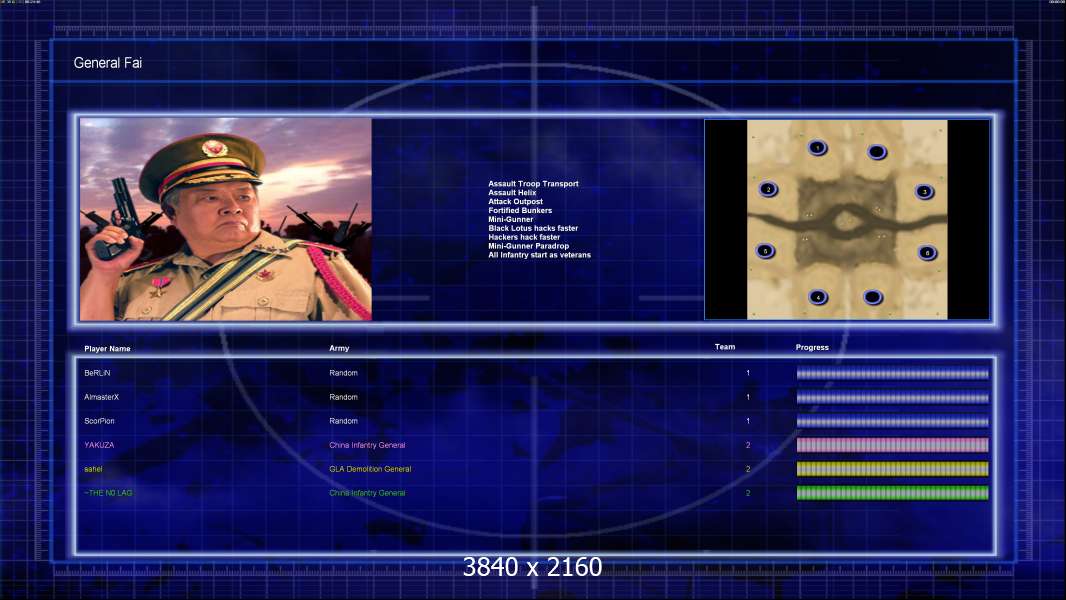Click the General Fai title text
1066x600 pixels.
pos(107,63)
